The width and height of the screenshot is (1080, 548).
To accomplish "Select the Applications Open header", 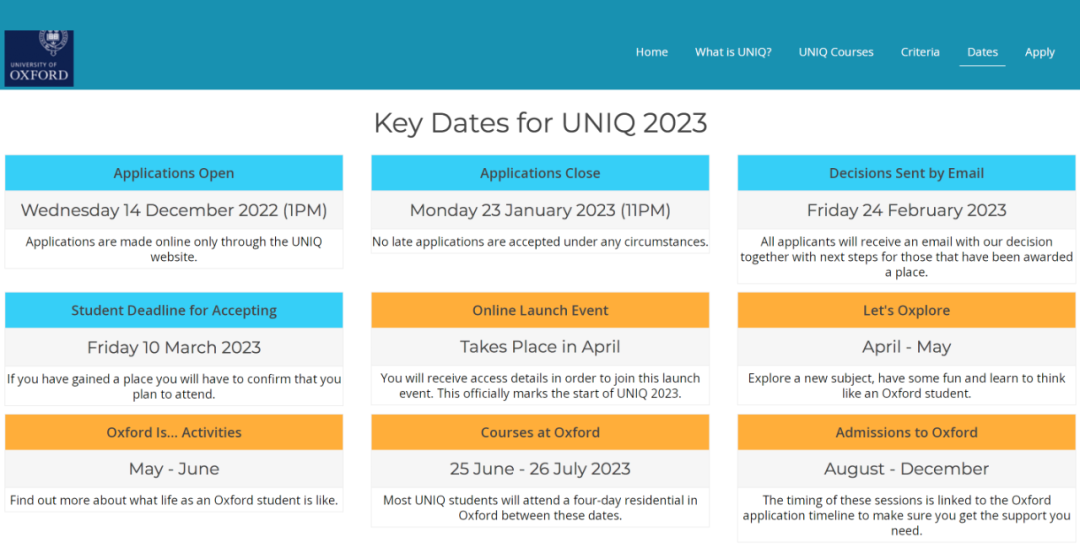I will pos(174,173).
